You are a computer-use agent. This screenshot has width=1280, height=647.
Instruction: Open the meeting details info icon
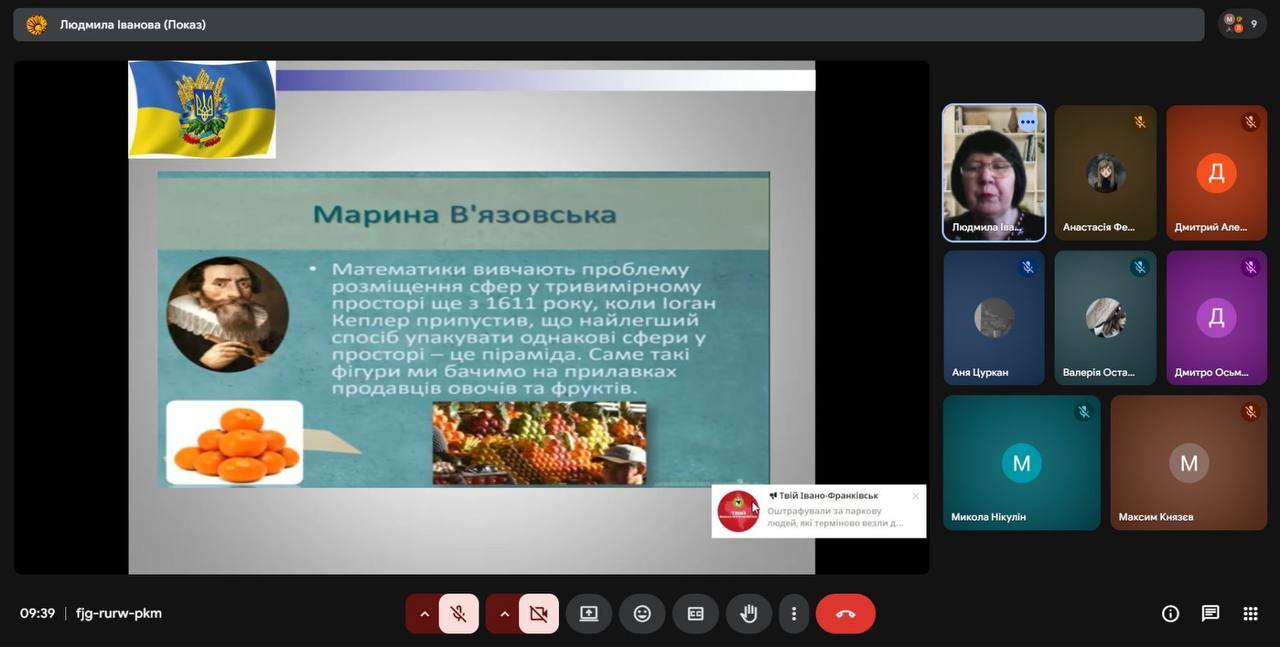tap(1170, 614)
